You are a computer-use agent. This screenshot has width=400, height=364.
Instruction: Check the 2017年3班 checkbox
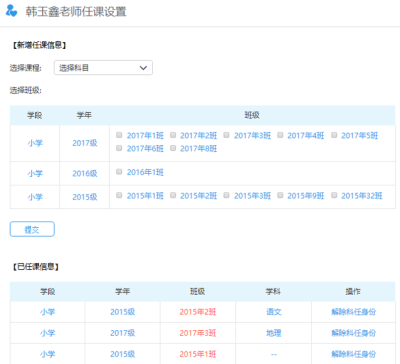[x=226, y=135]
